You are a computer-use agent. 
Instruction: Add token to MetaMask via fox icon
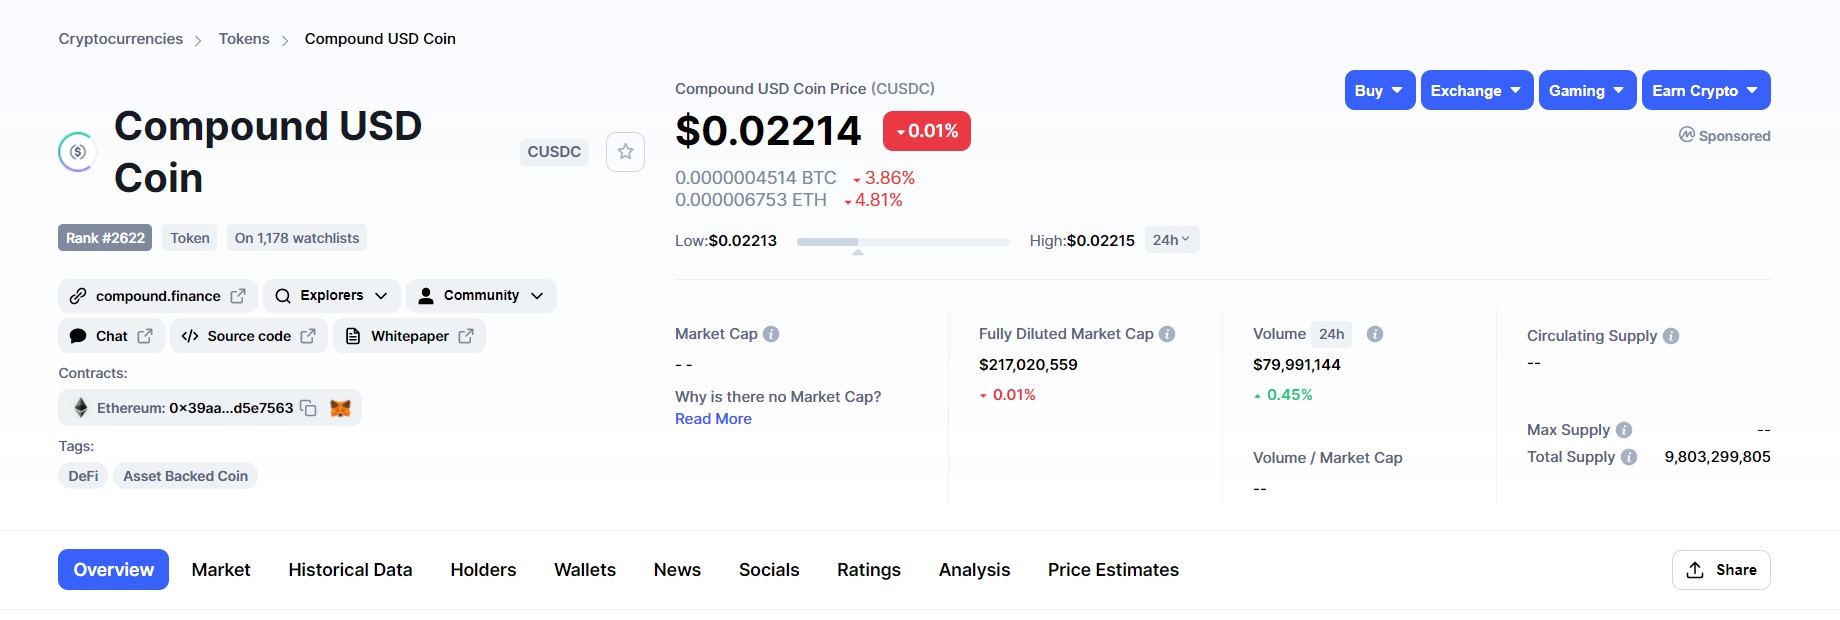[x=340, y=408]
